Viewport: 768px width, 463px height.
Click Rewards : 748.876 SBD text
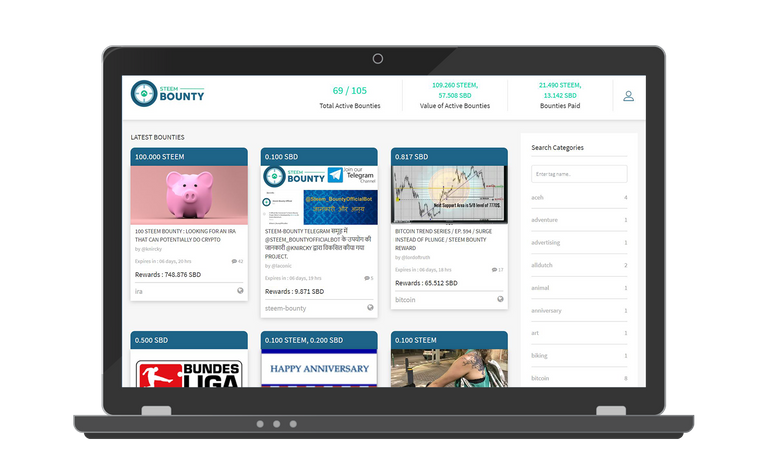click(168, 275)
